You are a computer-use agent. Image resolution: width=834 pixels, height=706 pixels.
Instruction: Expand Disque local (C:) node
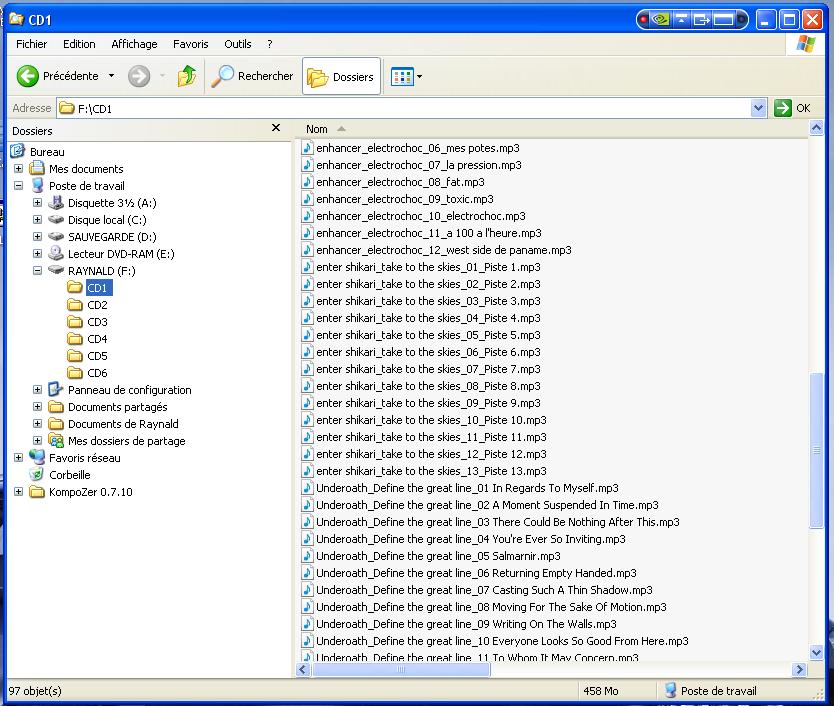[x=37, y=220]
